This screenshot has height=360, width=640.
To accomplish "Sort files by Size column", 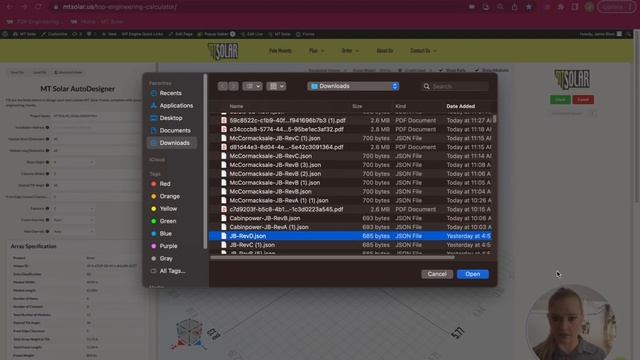I will click(357, 106).
